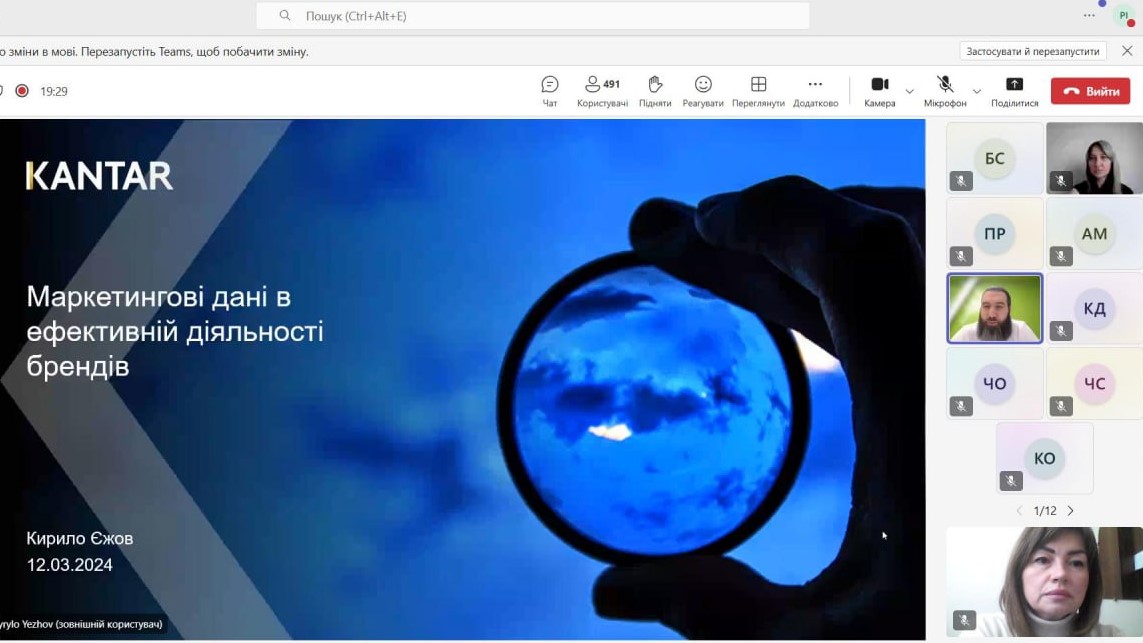Go to next page of participants
Viewport: 1143px width, 643px height.
[x=1070, y=511]
